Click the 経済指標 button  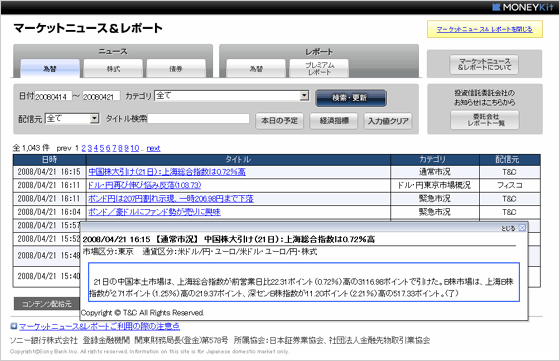pyautogui.click(x=334, y=121)
